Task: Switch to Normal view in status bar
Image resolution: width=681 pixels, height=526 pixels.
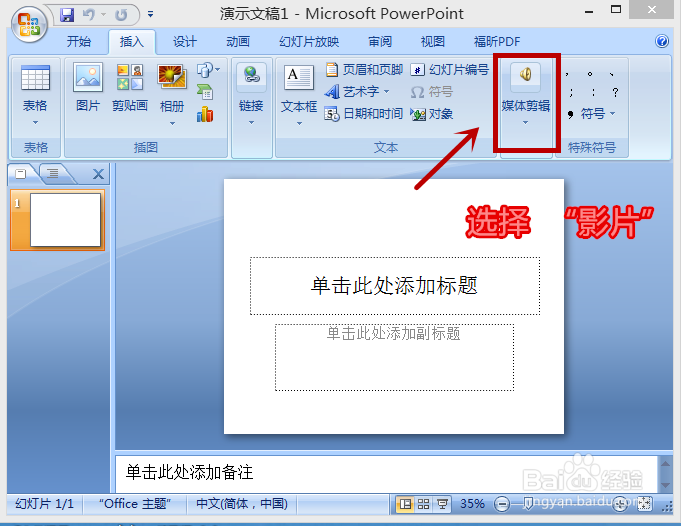Action: point(405,504)
